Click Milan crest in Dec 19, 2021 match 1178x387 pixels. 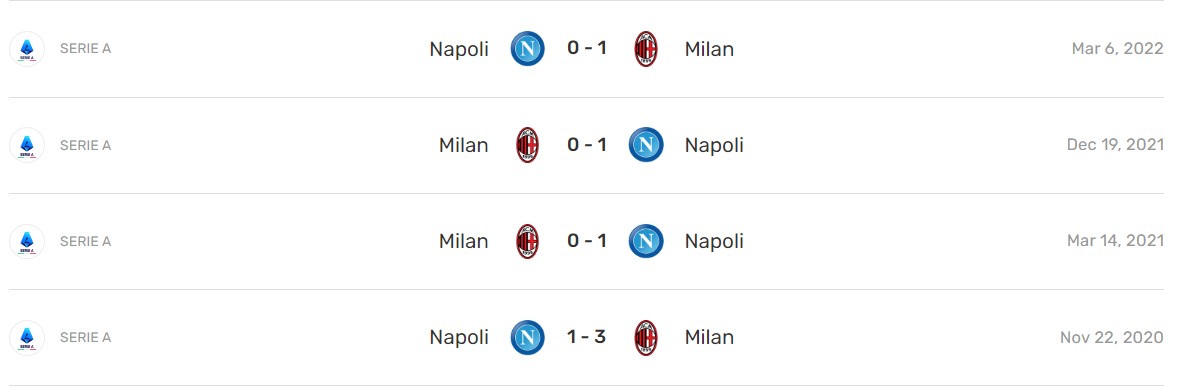(527, 145)
